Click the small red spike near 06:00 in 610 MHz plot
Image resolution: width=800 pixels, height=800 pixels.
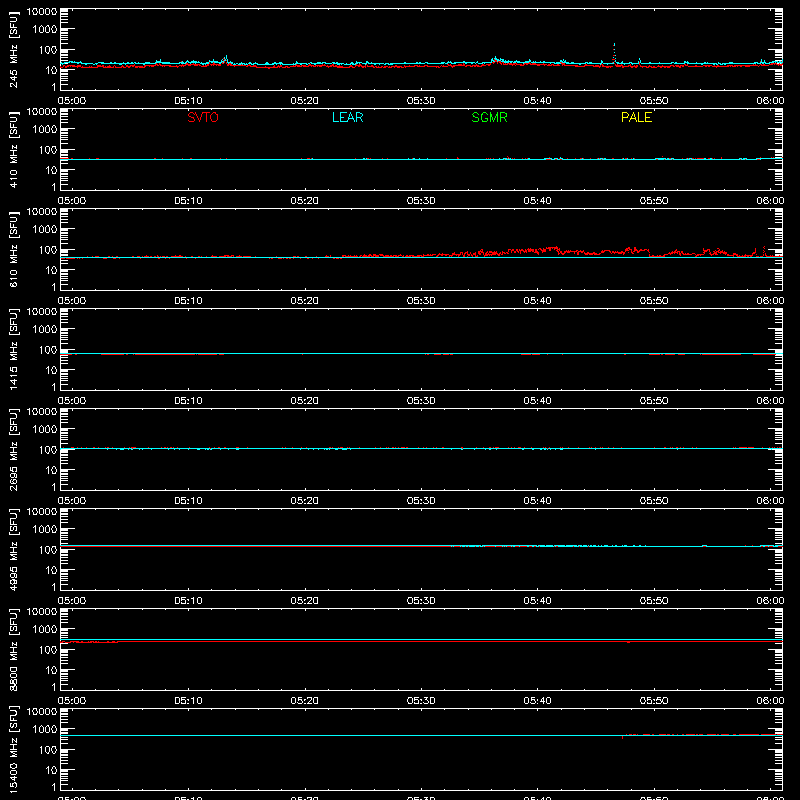(x=764, y=251)
